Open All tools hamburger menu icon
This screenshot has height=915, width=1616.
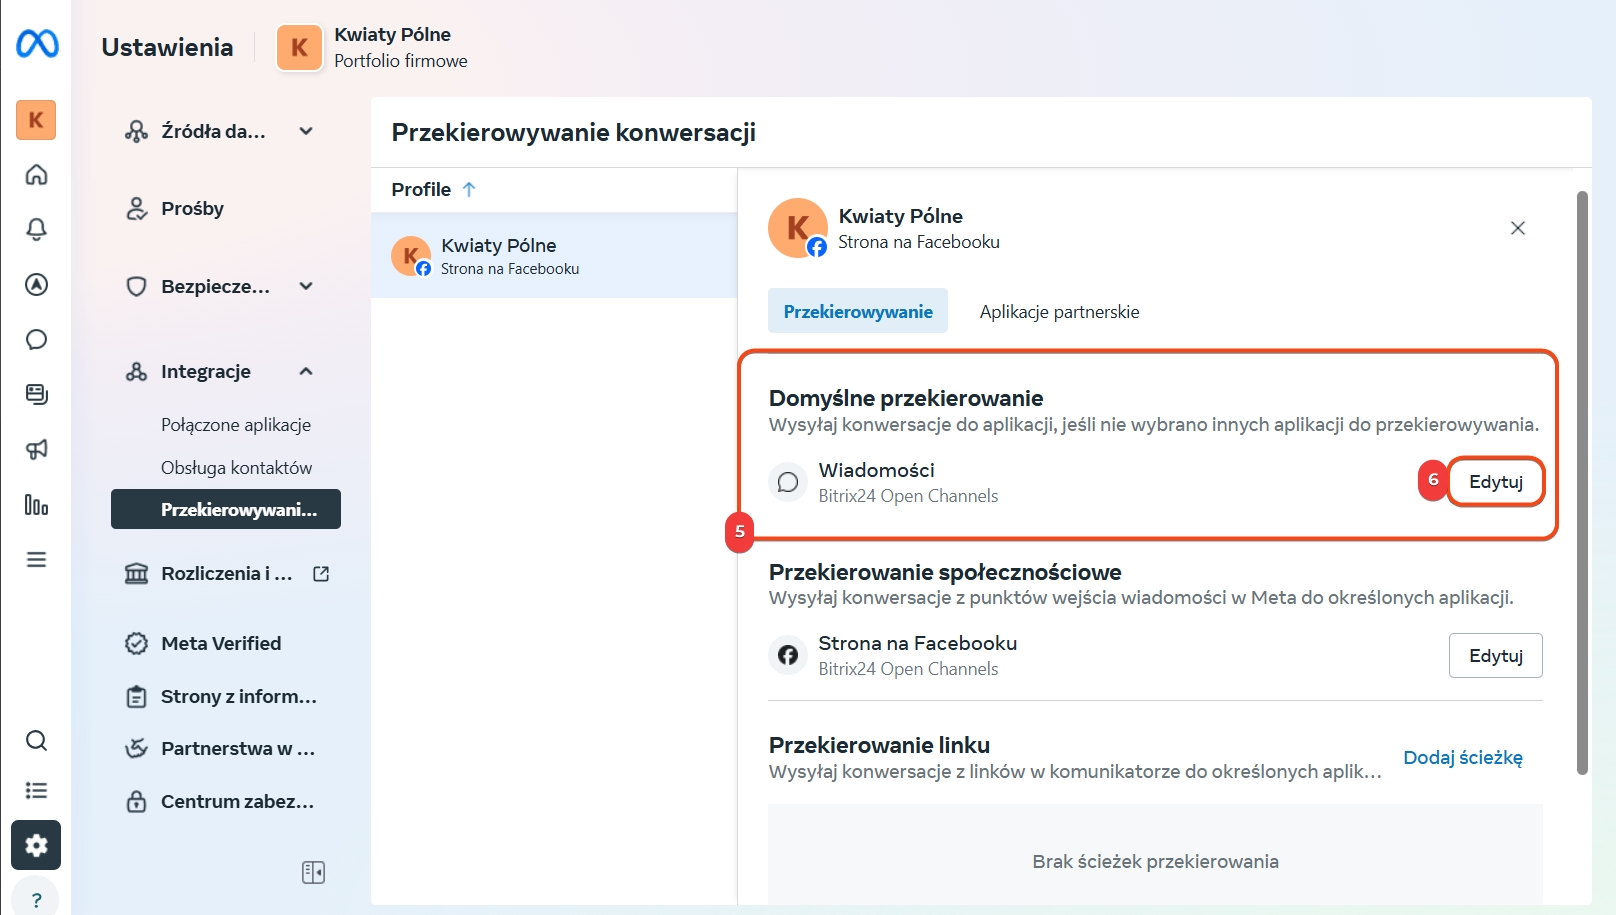[x=36, y=559]
